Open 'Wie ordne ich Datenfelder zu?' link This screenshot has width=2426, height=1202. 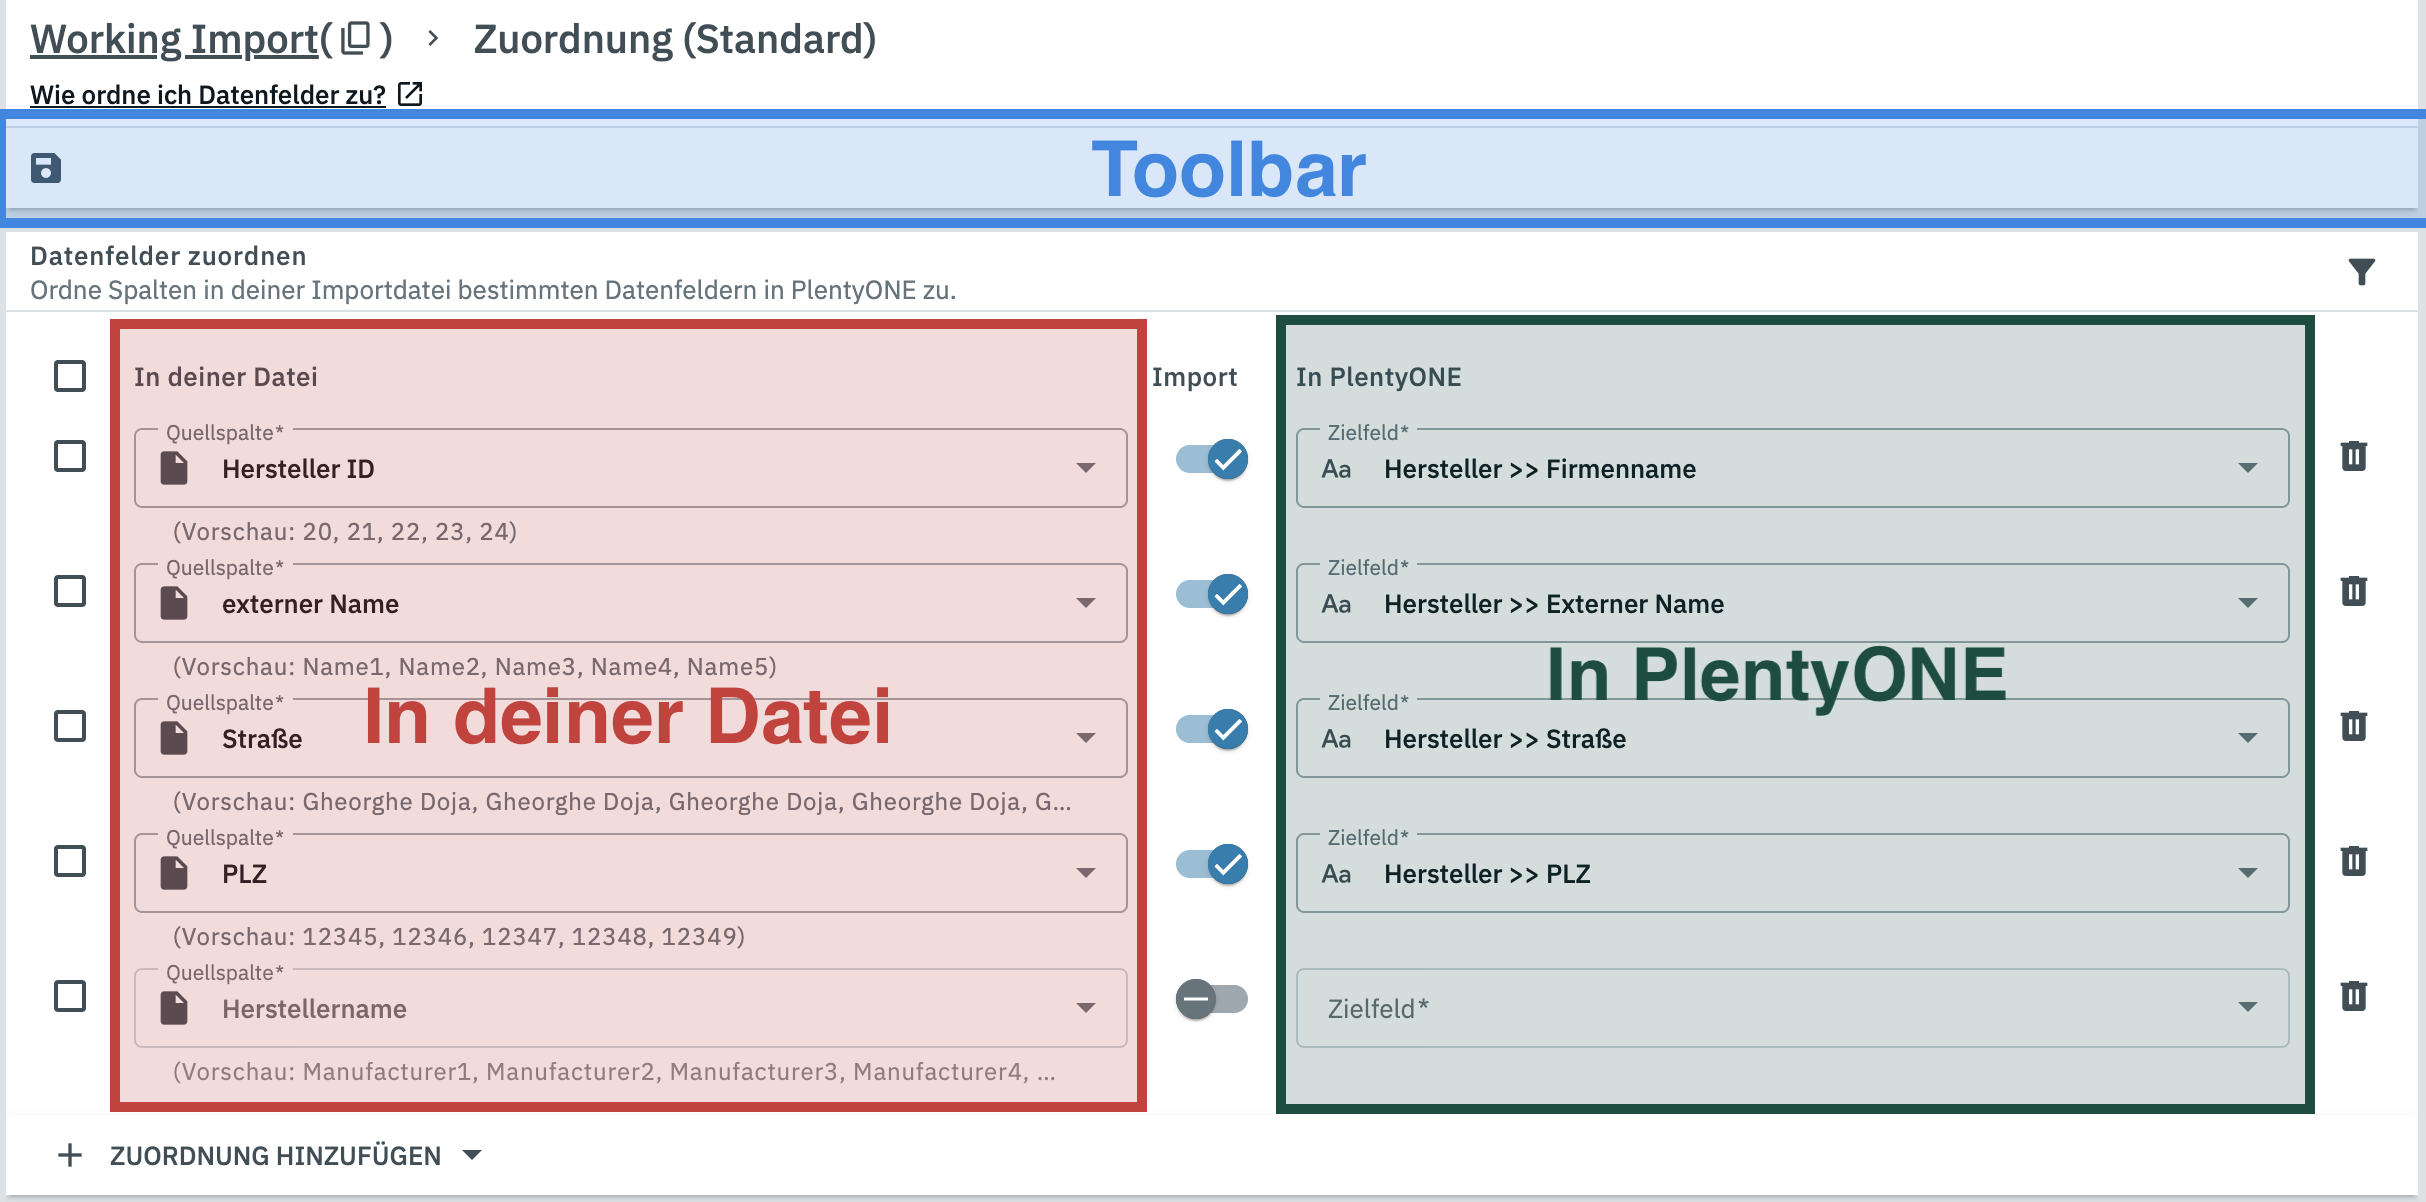click(208, 95)
